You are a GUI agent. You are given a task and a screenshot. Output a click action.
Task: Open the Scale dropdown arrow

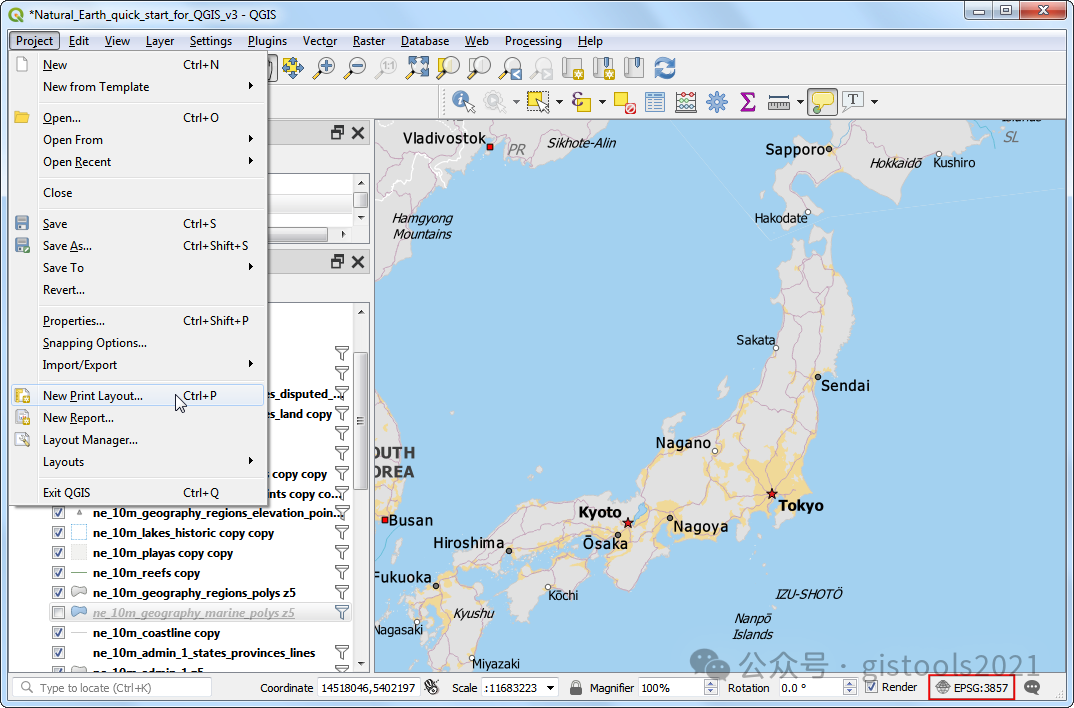551,687
